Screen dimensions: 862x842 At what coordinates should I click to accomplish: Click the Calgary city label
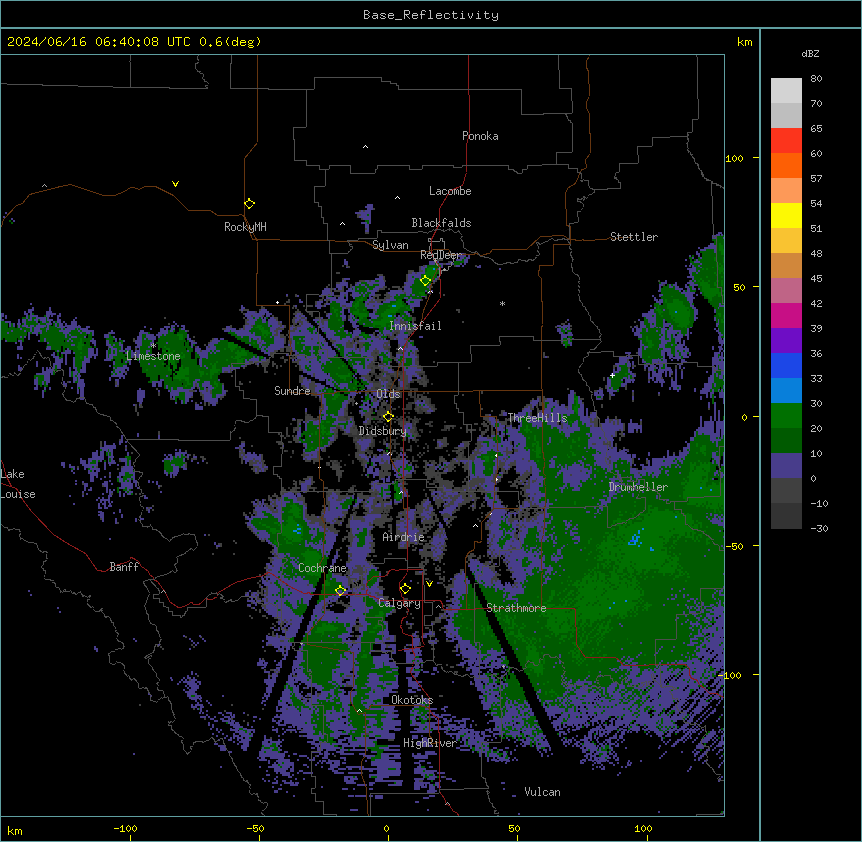click(x=399, y=603)
